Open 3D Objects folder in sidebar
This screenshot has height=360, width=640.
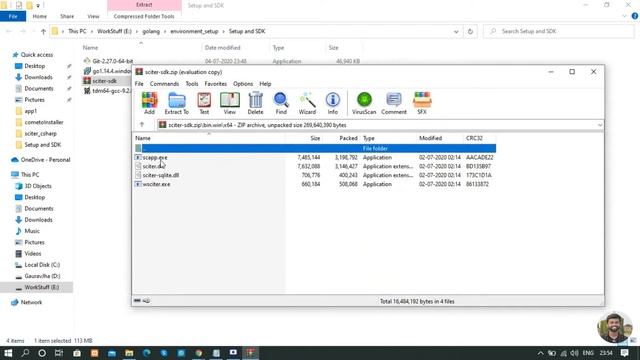pos(38,186)
